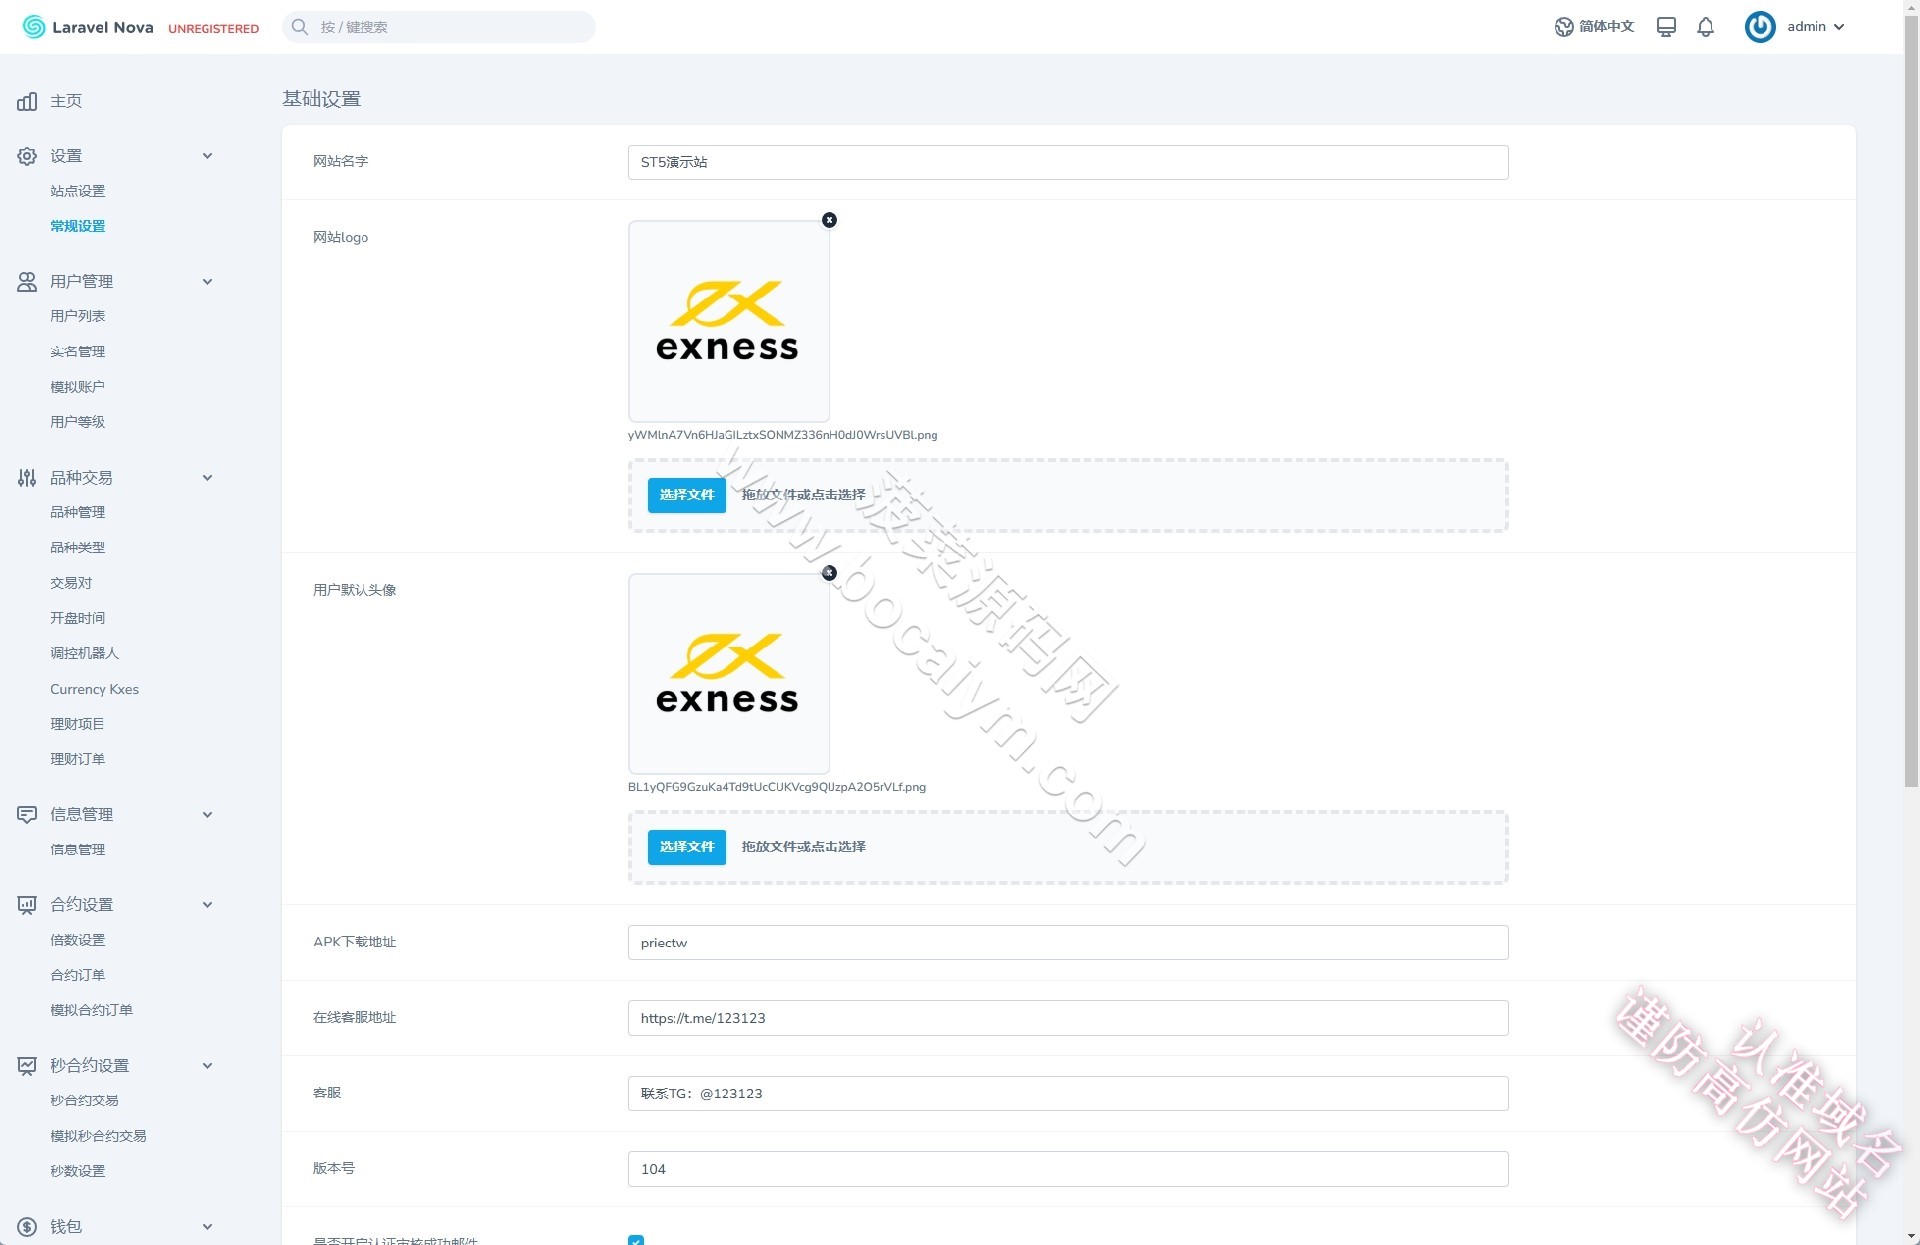Image resolution: width=1920 pixels, height=1245 pixels.
Task: Click 选择文件 for 用户默认头像
Action: coord(687,847)
